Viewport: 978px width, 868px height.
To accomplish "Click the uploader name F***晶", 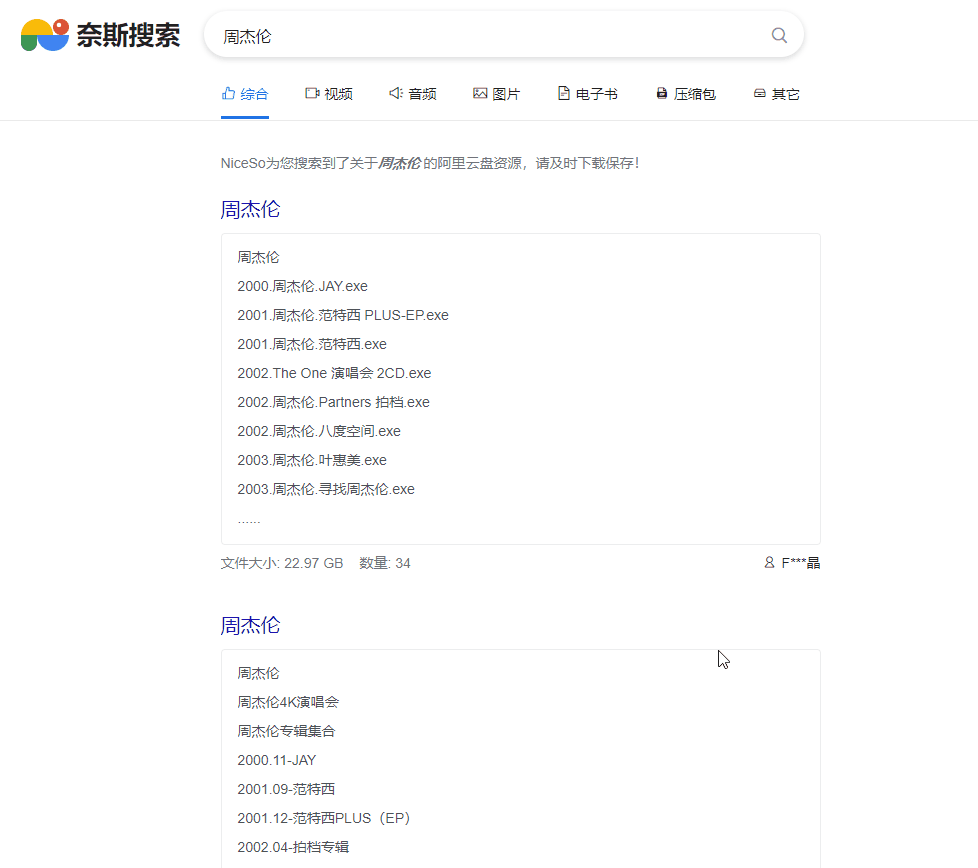I will click(x=801, y=563).
